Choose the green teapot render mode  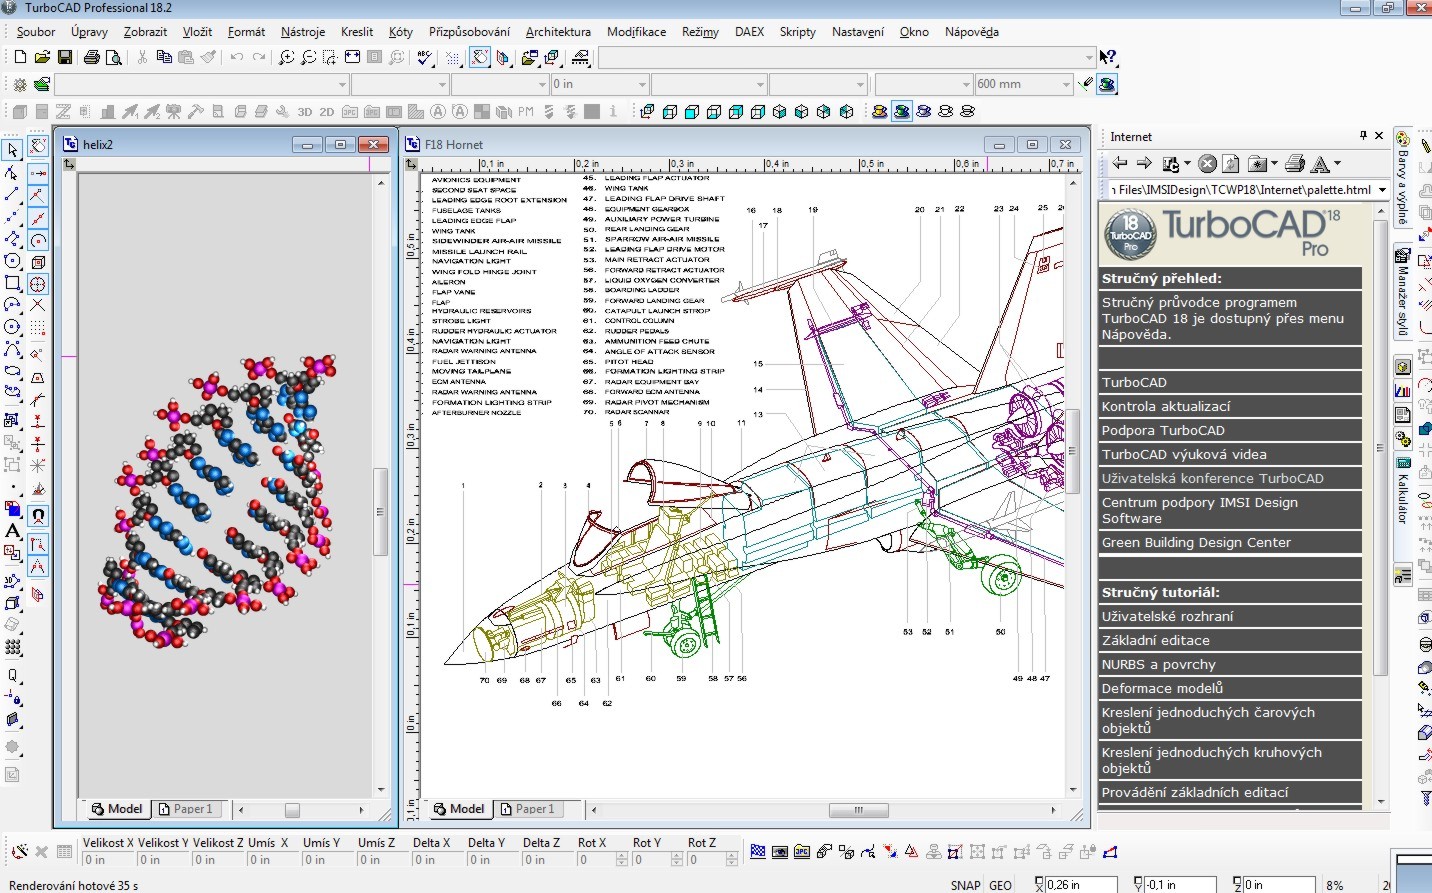click(x=902, y=111)
